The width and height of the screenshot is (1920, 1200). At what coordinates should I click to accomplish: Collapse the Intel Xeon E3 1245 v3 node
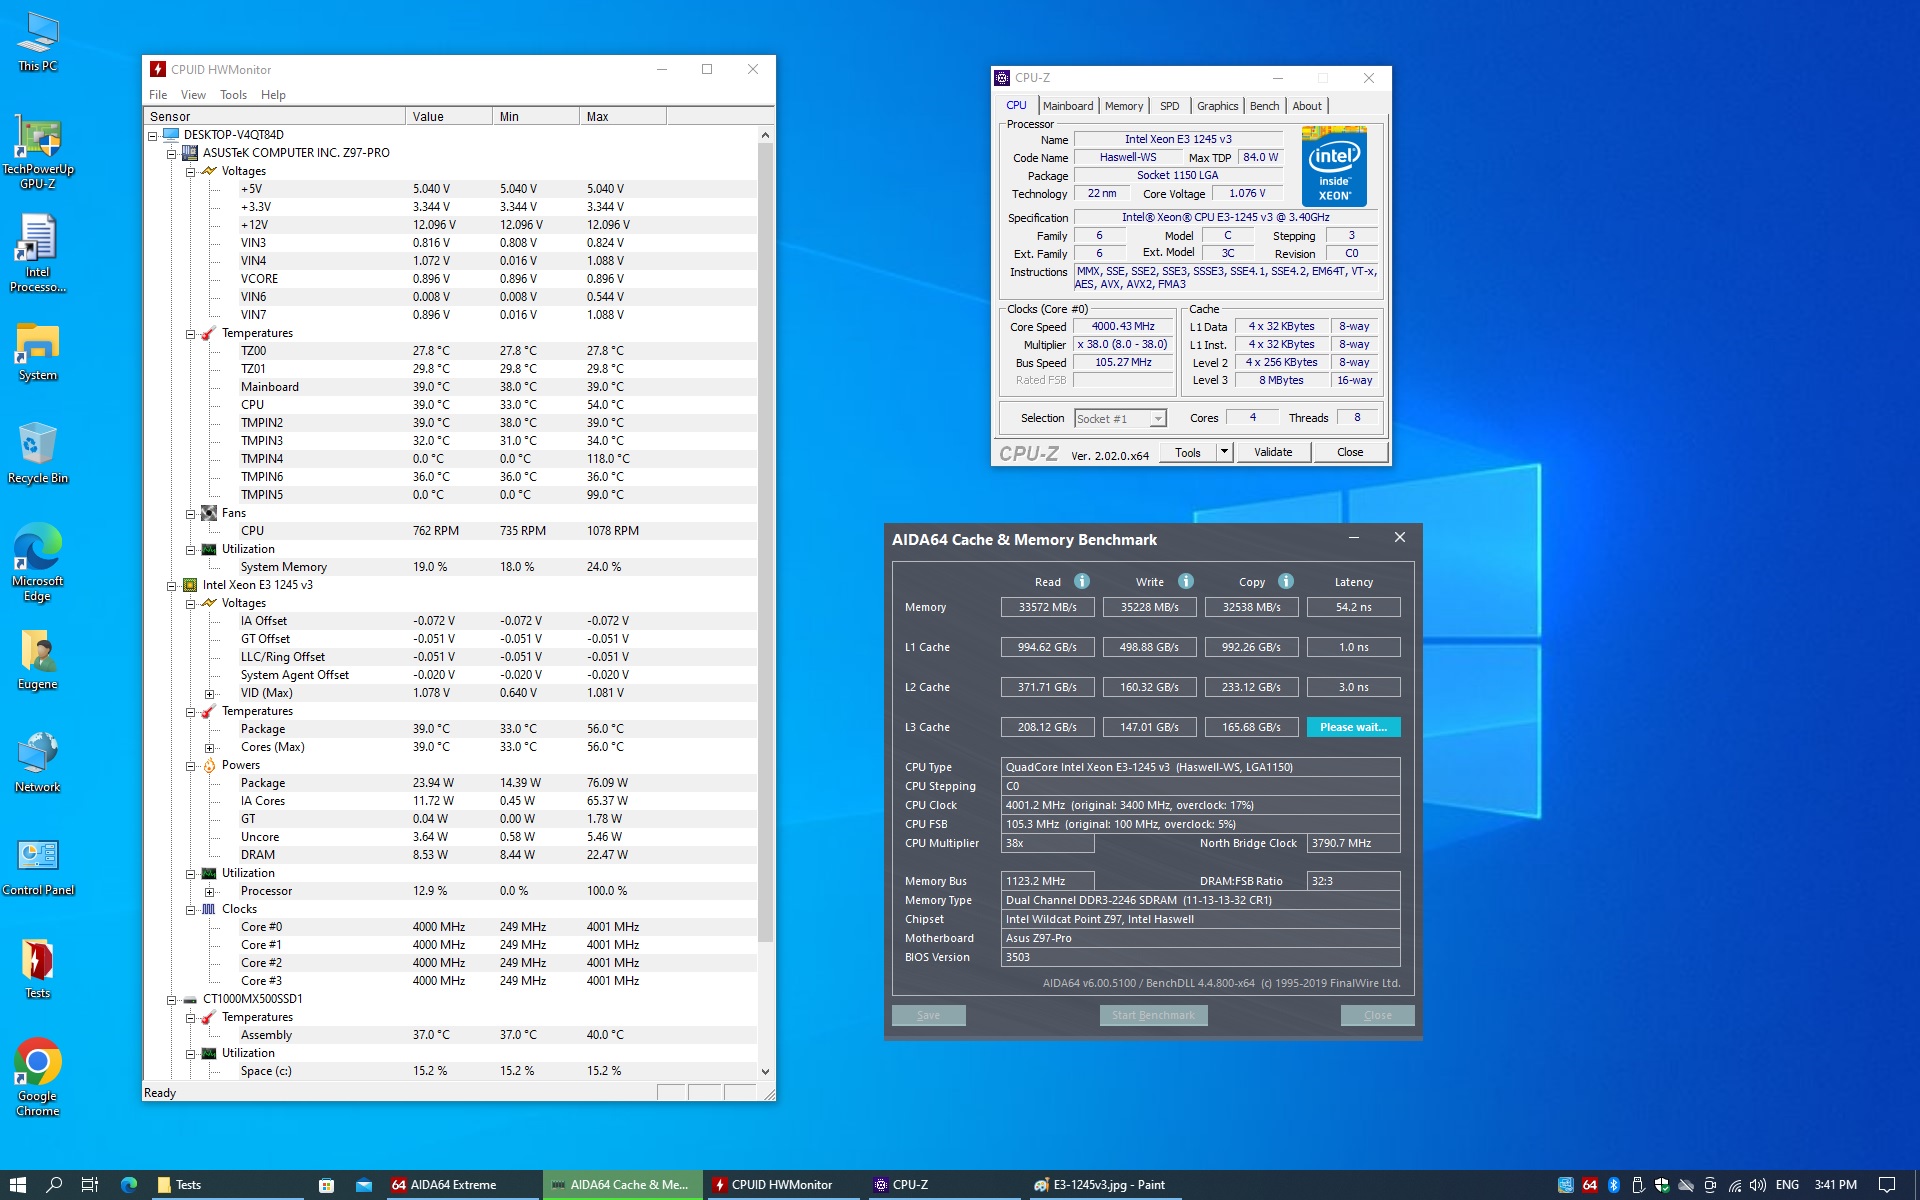coord(171,585)
